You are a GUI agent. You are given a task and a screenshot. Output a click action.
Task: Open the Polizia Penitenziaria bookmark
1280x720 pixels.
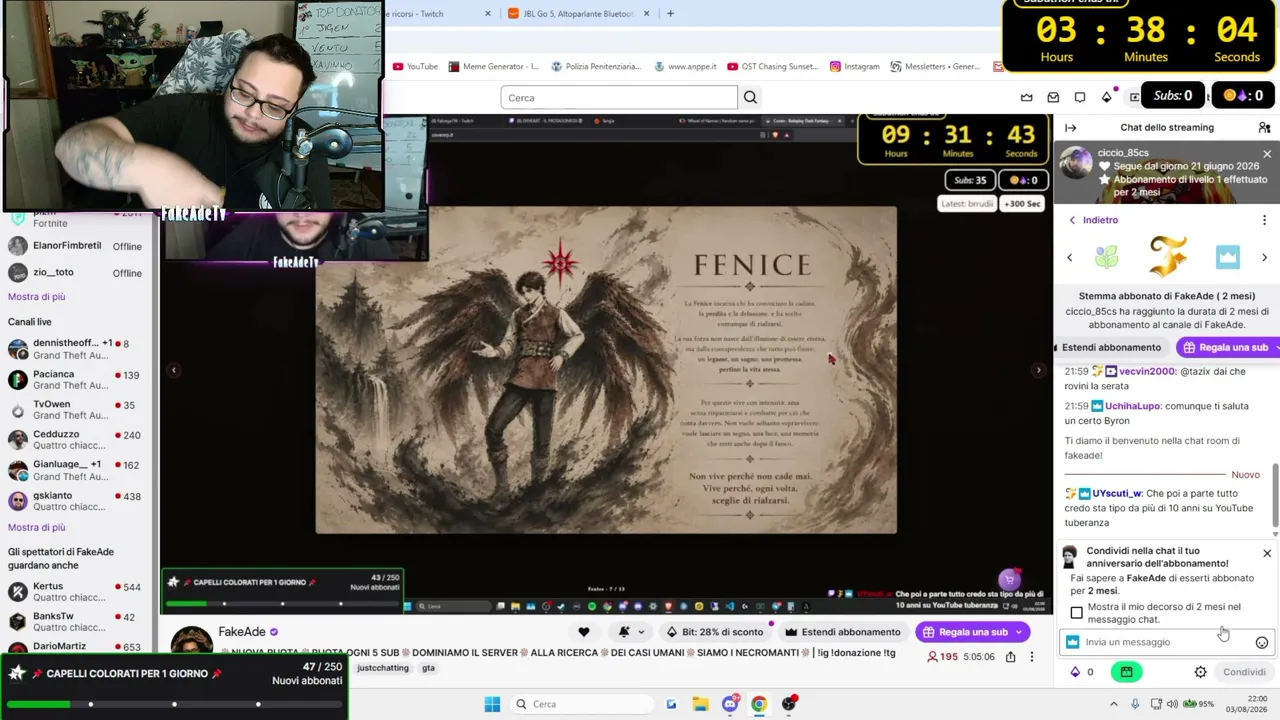[596, 66]
